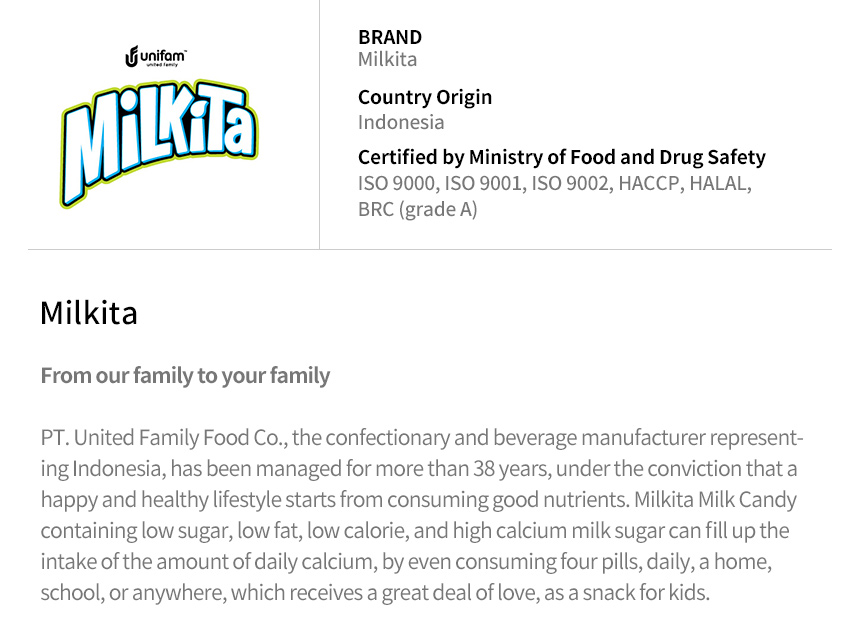Click the large Milkita section title
This screenshot has width=860, height=643.
(89, 313)
